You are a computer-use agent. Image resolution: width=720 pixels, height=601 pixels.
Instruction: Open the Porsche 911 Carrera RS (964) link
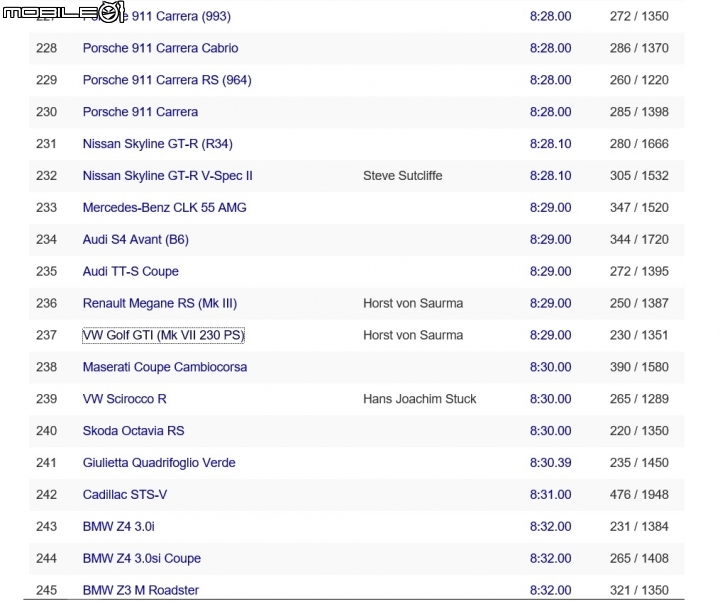[x=167, y=80]
